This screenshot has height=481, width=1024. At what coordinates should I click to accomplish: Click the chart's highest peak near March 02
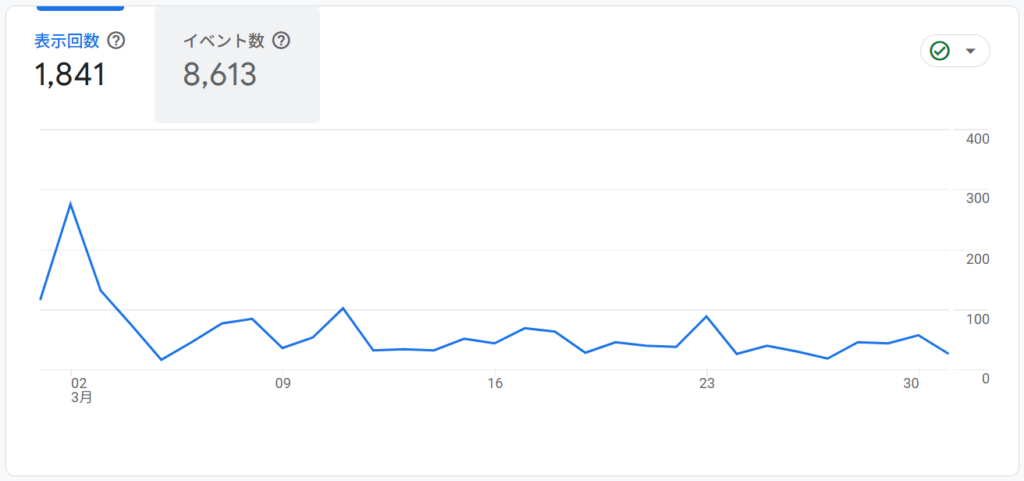70,204
